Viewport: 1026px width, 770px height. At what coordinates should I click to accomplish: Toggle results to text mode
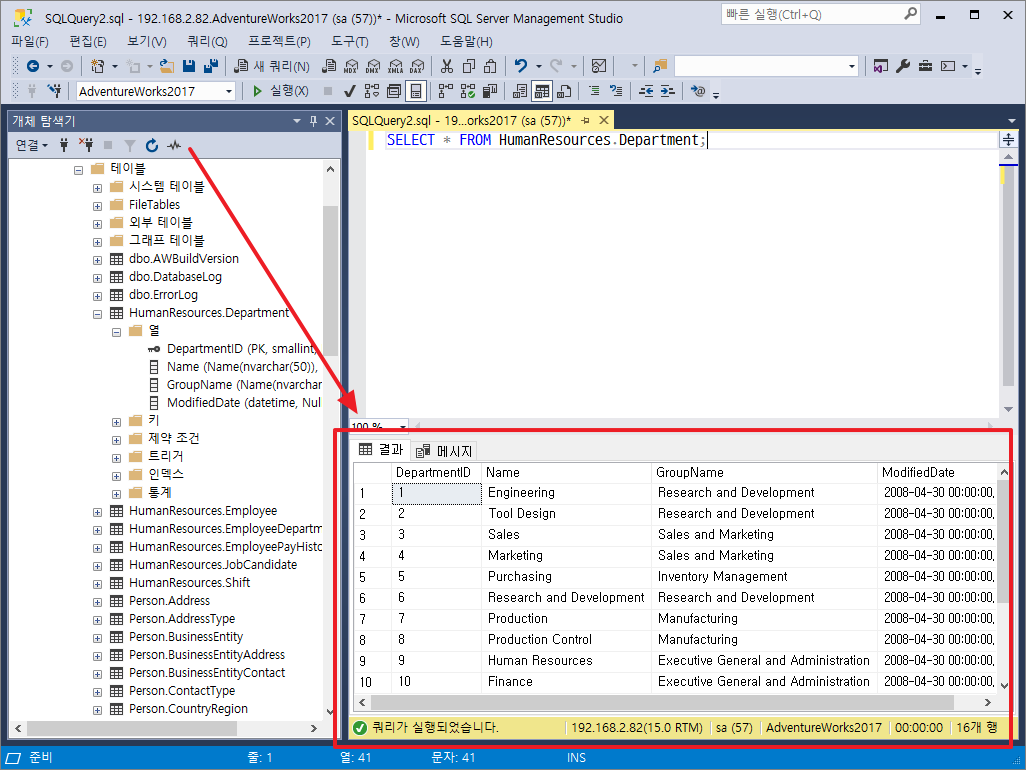coord(520,91)
